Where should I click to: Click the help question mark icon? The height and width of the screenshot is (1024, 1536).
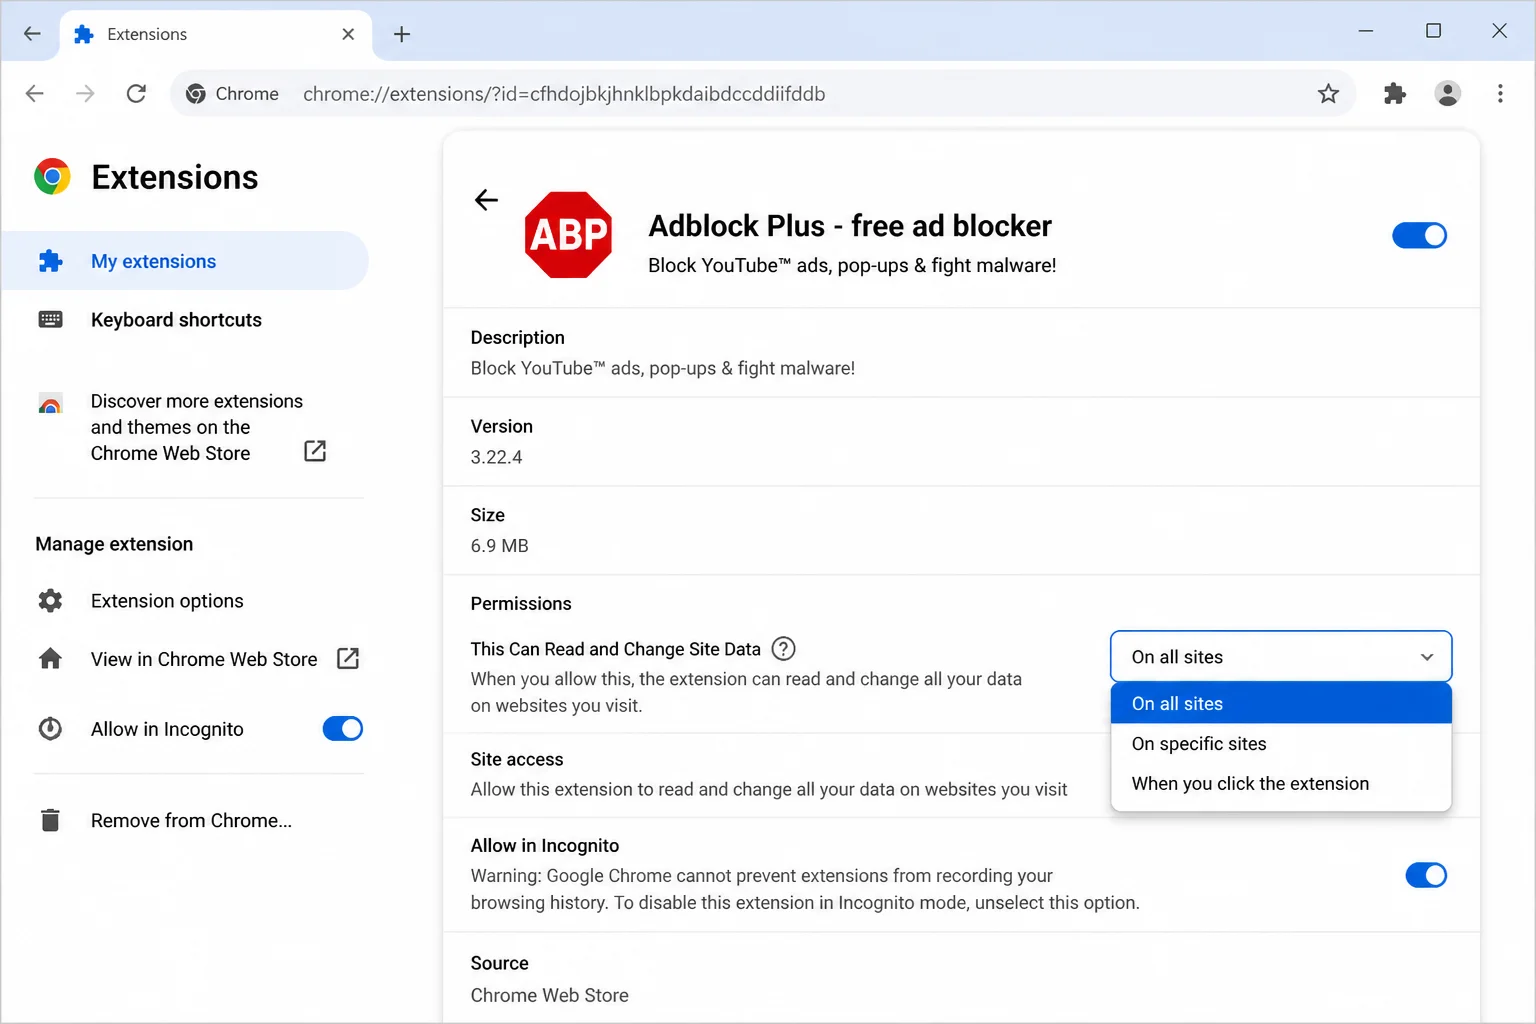(784, 649)
